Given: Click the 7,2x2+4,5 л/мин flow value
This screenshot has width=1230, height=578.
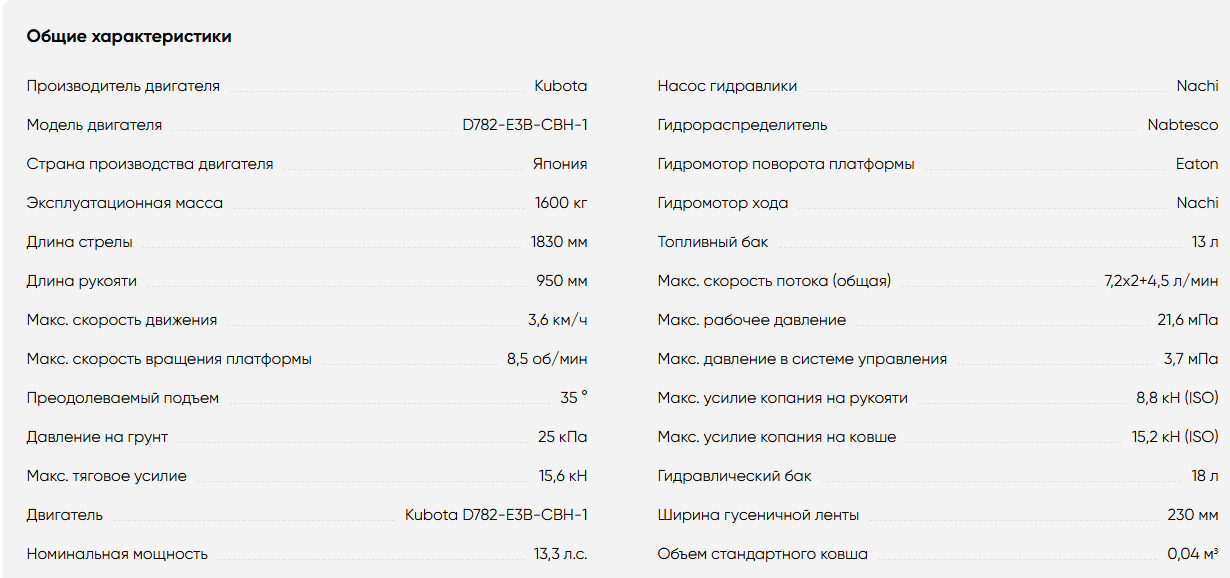Looking at the screenshot, I should (1162, 281).
